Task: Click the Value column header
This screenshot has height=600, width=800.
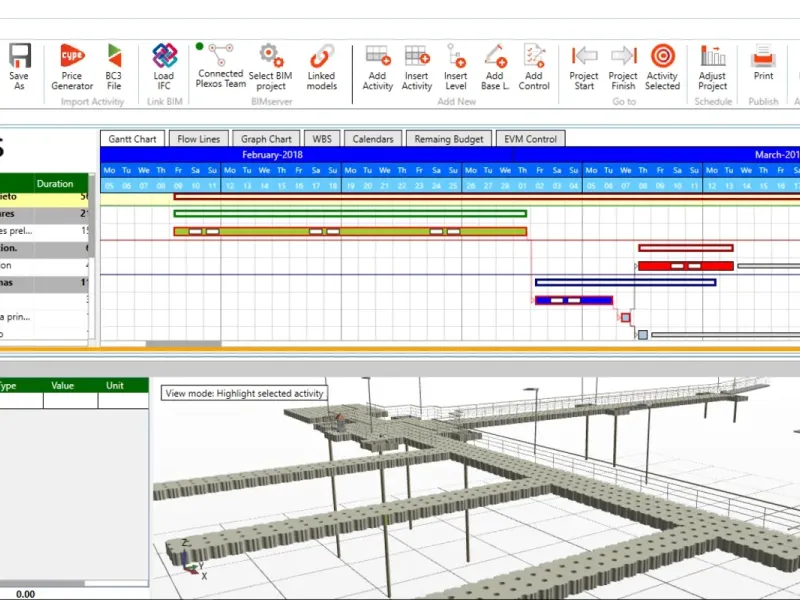Action: (63, 386)
